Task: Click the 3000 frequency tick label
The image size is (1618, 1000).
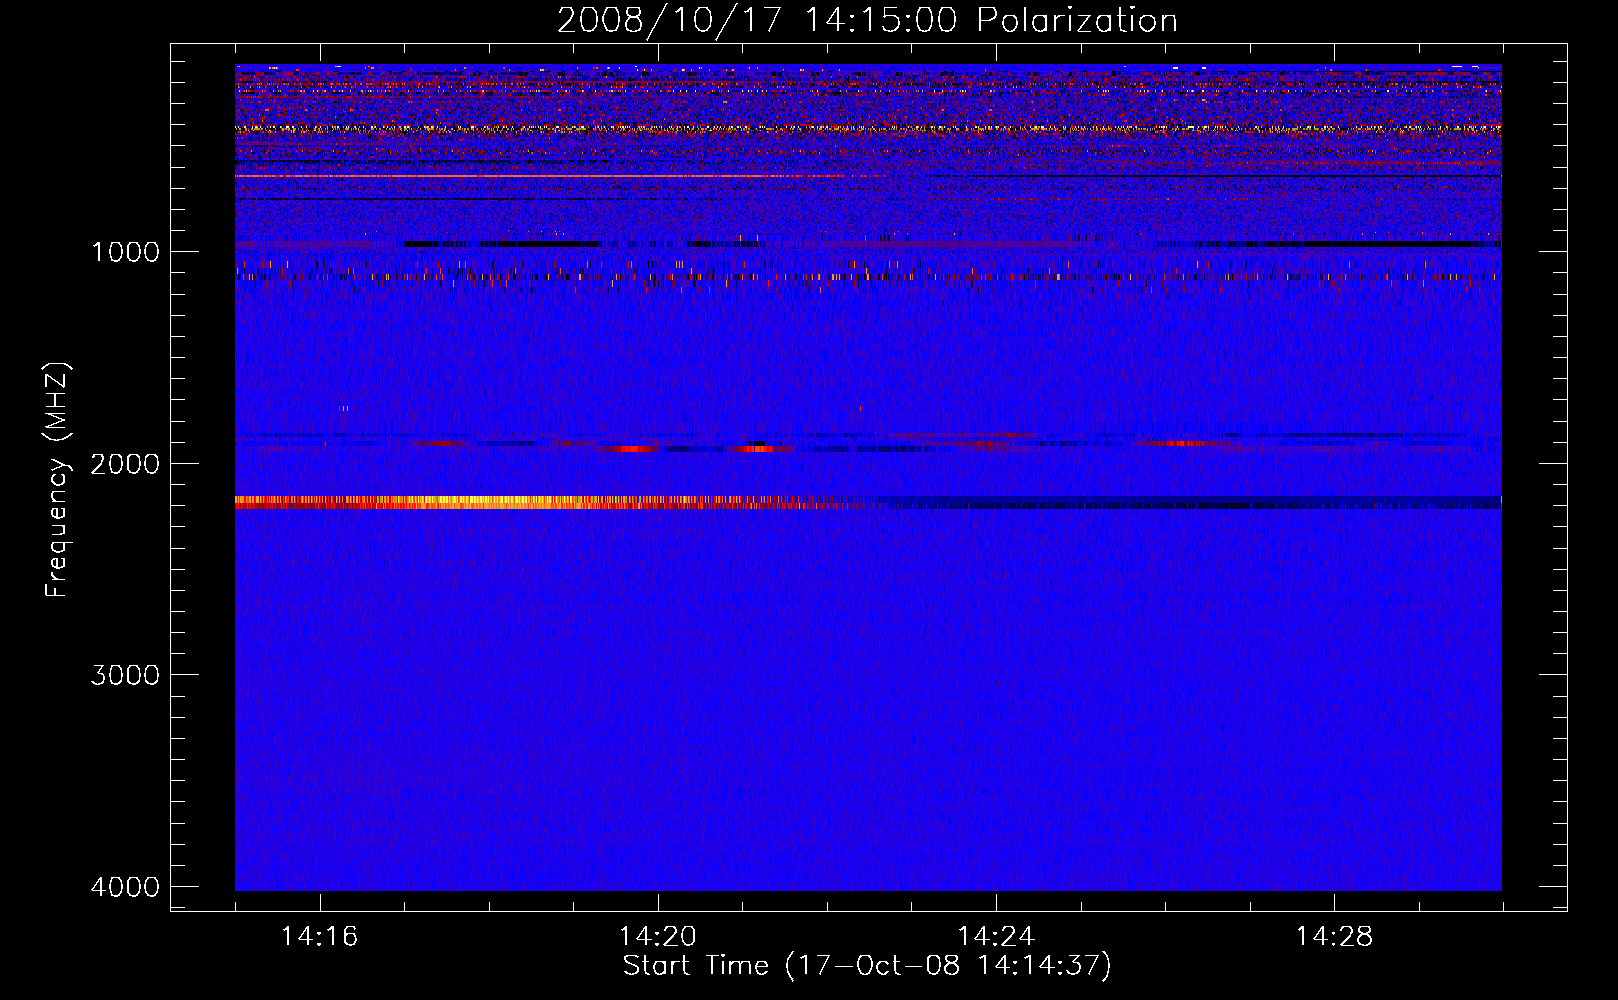Action: coord(125,675)
